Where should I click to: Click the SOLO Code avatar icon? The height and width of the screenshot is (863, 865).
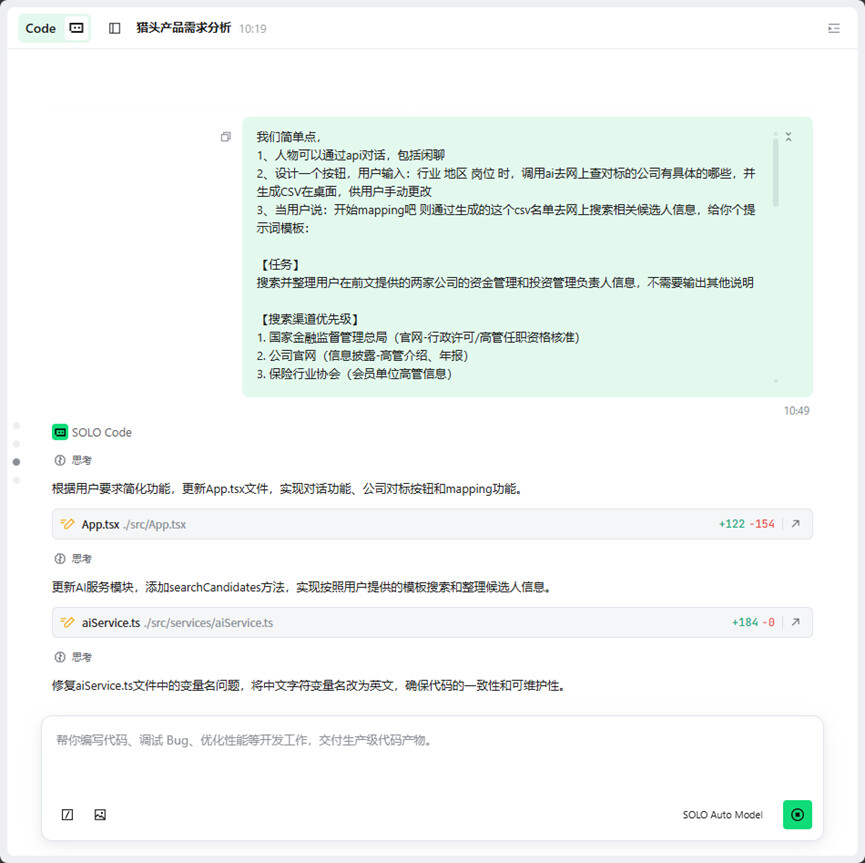tap(60, 432)
